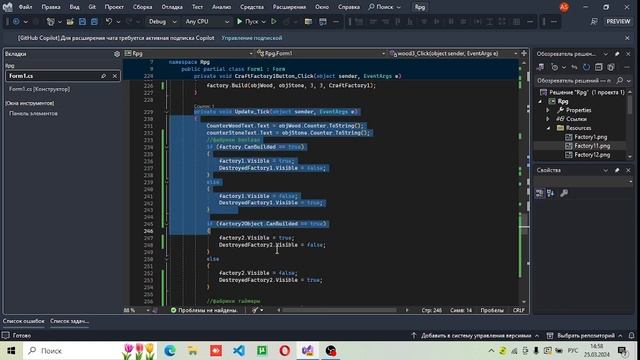This screenshot has width=640, height=360.
Task: Open the Правка menu
Action: pyautogui.click(x=51, y=7)
